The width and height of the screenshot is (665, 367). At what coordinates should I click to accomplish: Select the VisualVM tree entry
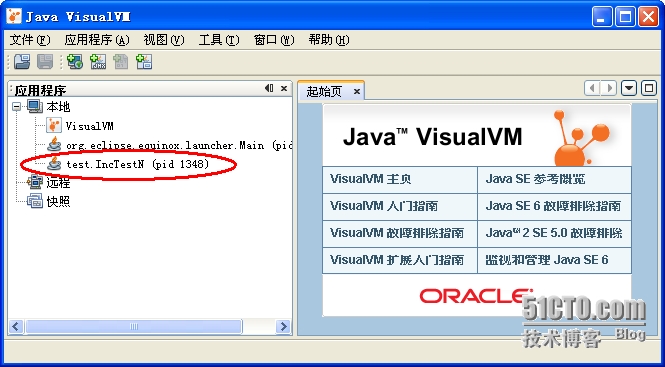[89, 126]
